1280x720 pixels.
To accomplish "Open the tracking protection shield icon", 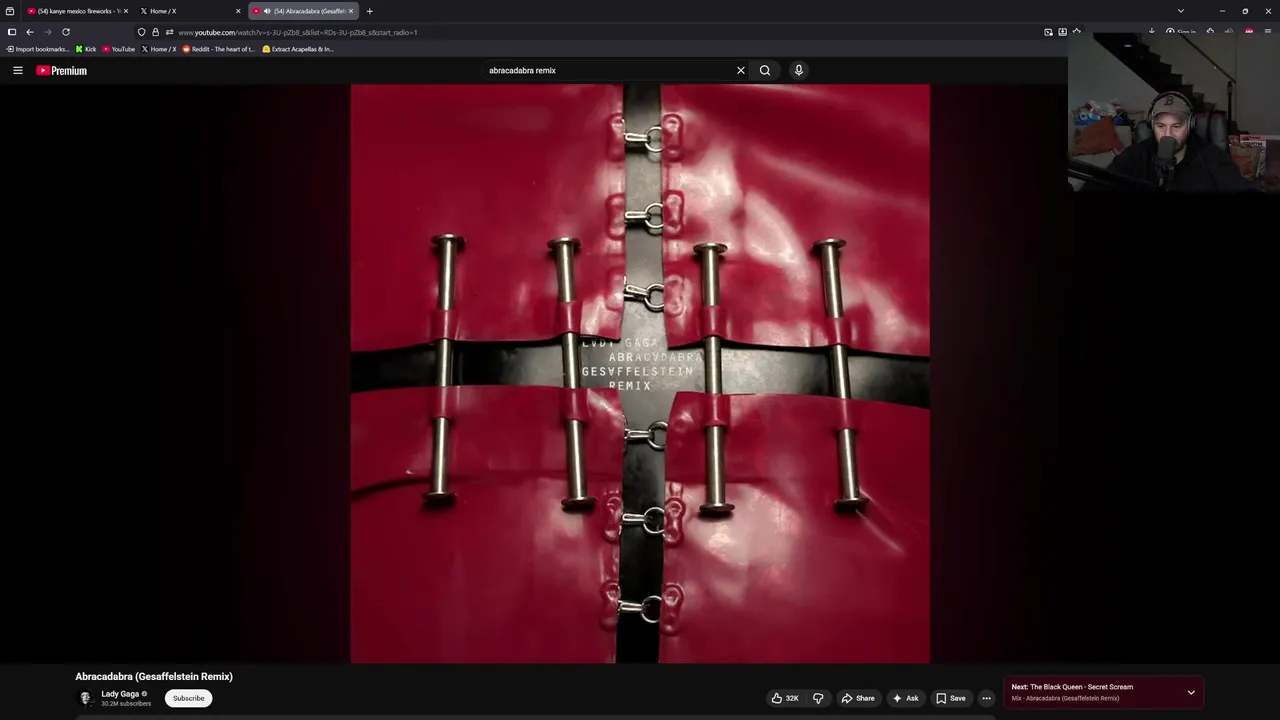I will pos(141,32).
